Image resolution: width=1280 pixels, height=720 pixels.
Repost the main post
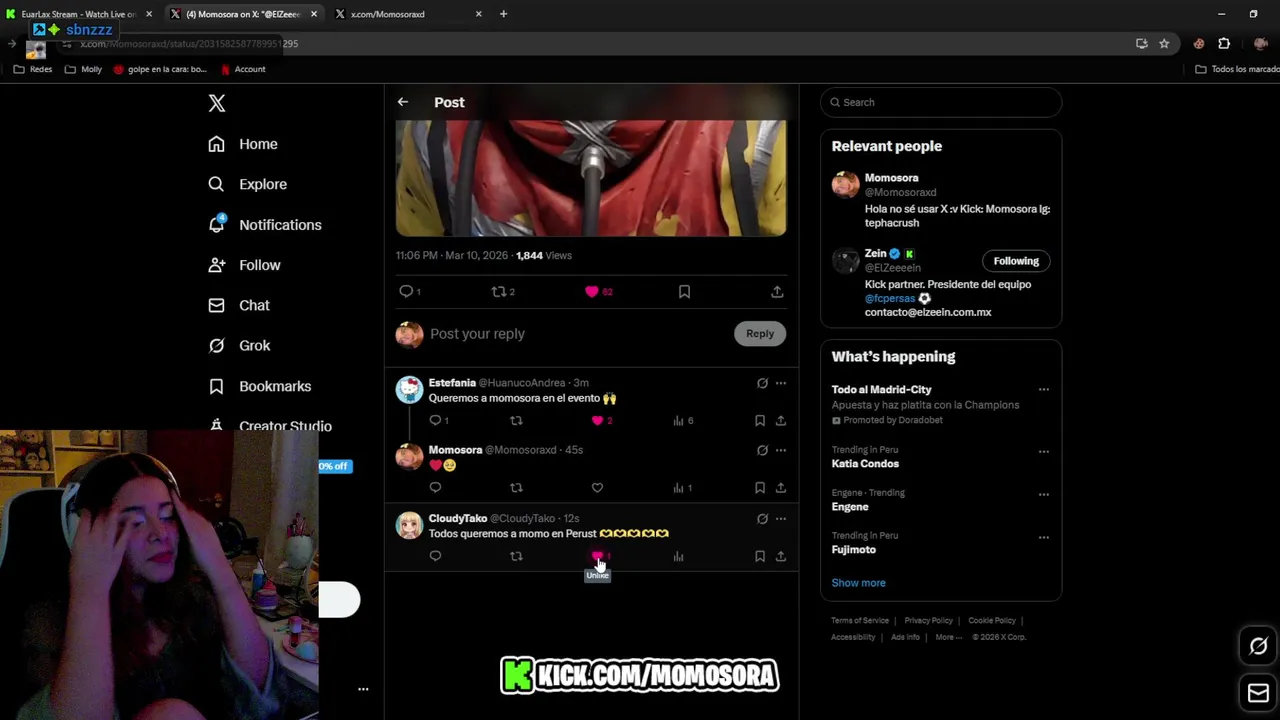[498, 291]
